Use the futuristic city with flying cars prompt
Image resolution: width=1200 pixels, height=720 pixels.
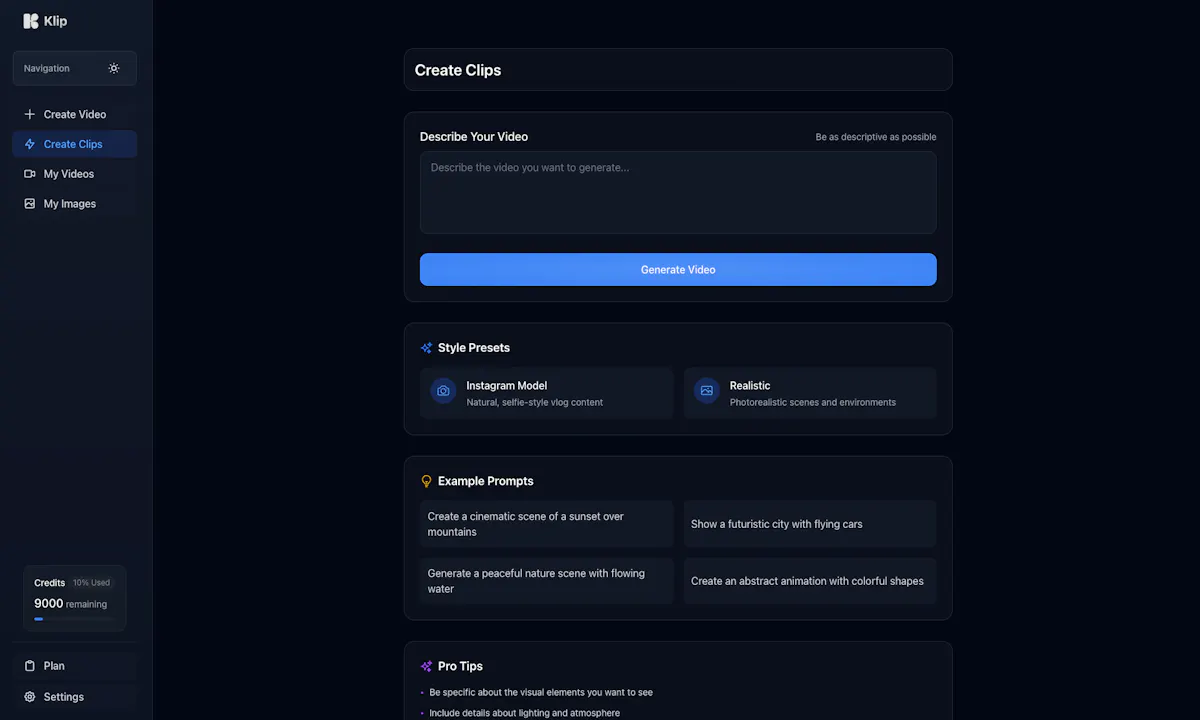pos(810,524)
